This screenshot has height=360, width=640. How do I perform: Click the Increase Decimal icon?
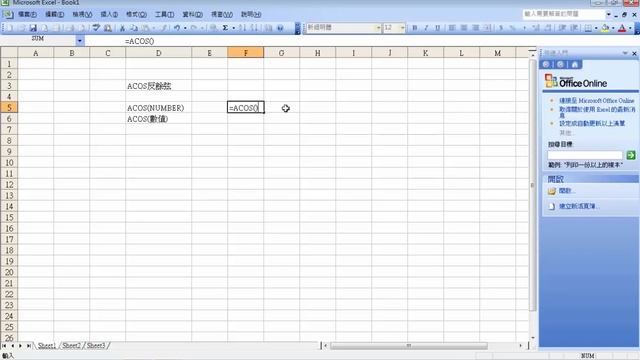pos(536,28)
